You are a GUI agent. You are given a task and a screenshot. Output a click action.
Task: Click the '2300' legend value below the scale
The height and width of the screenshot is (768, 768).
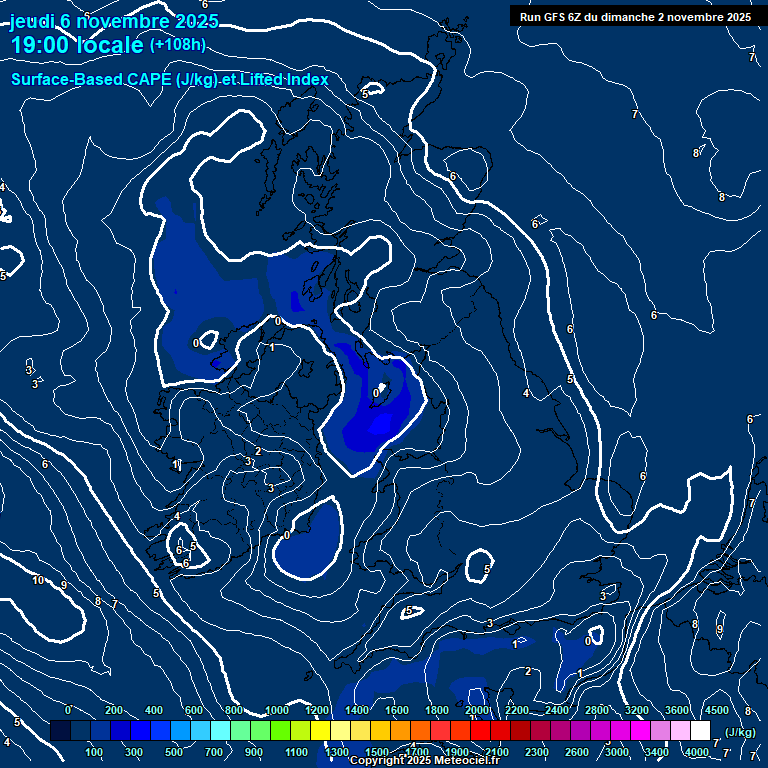[x=537, y=752]
